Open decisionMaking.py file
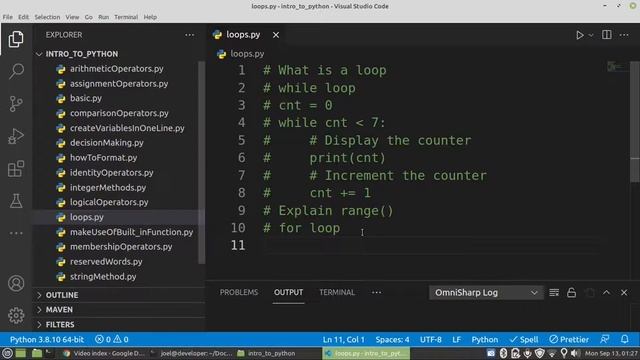Viewport: 640px width, 360px height. click(107, 143)
